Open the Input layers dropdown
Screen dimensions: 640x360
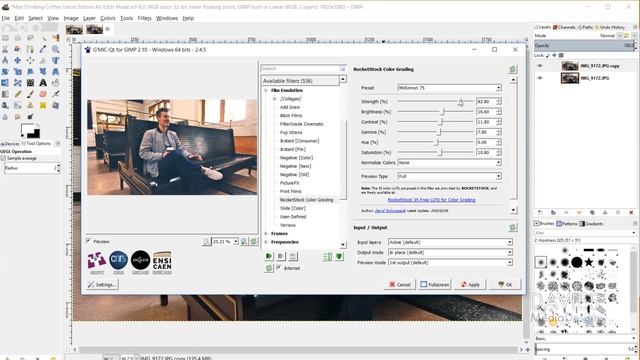click(x=450, y=242)
